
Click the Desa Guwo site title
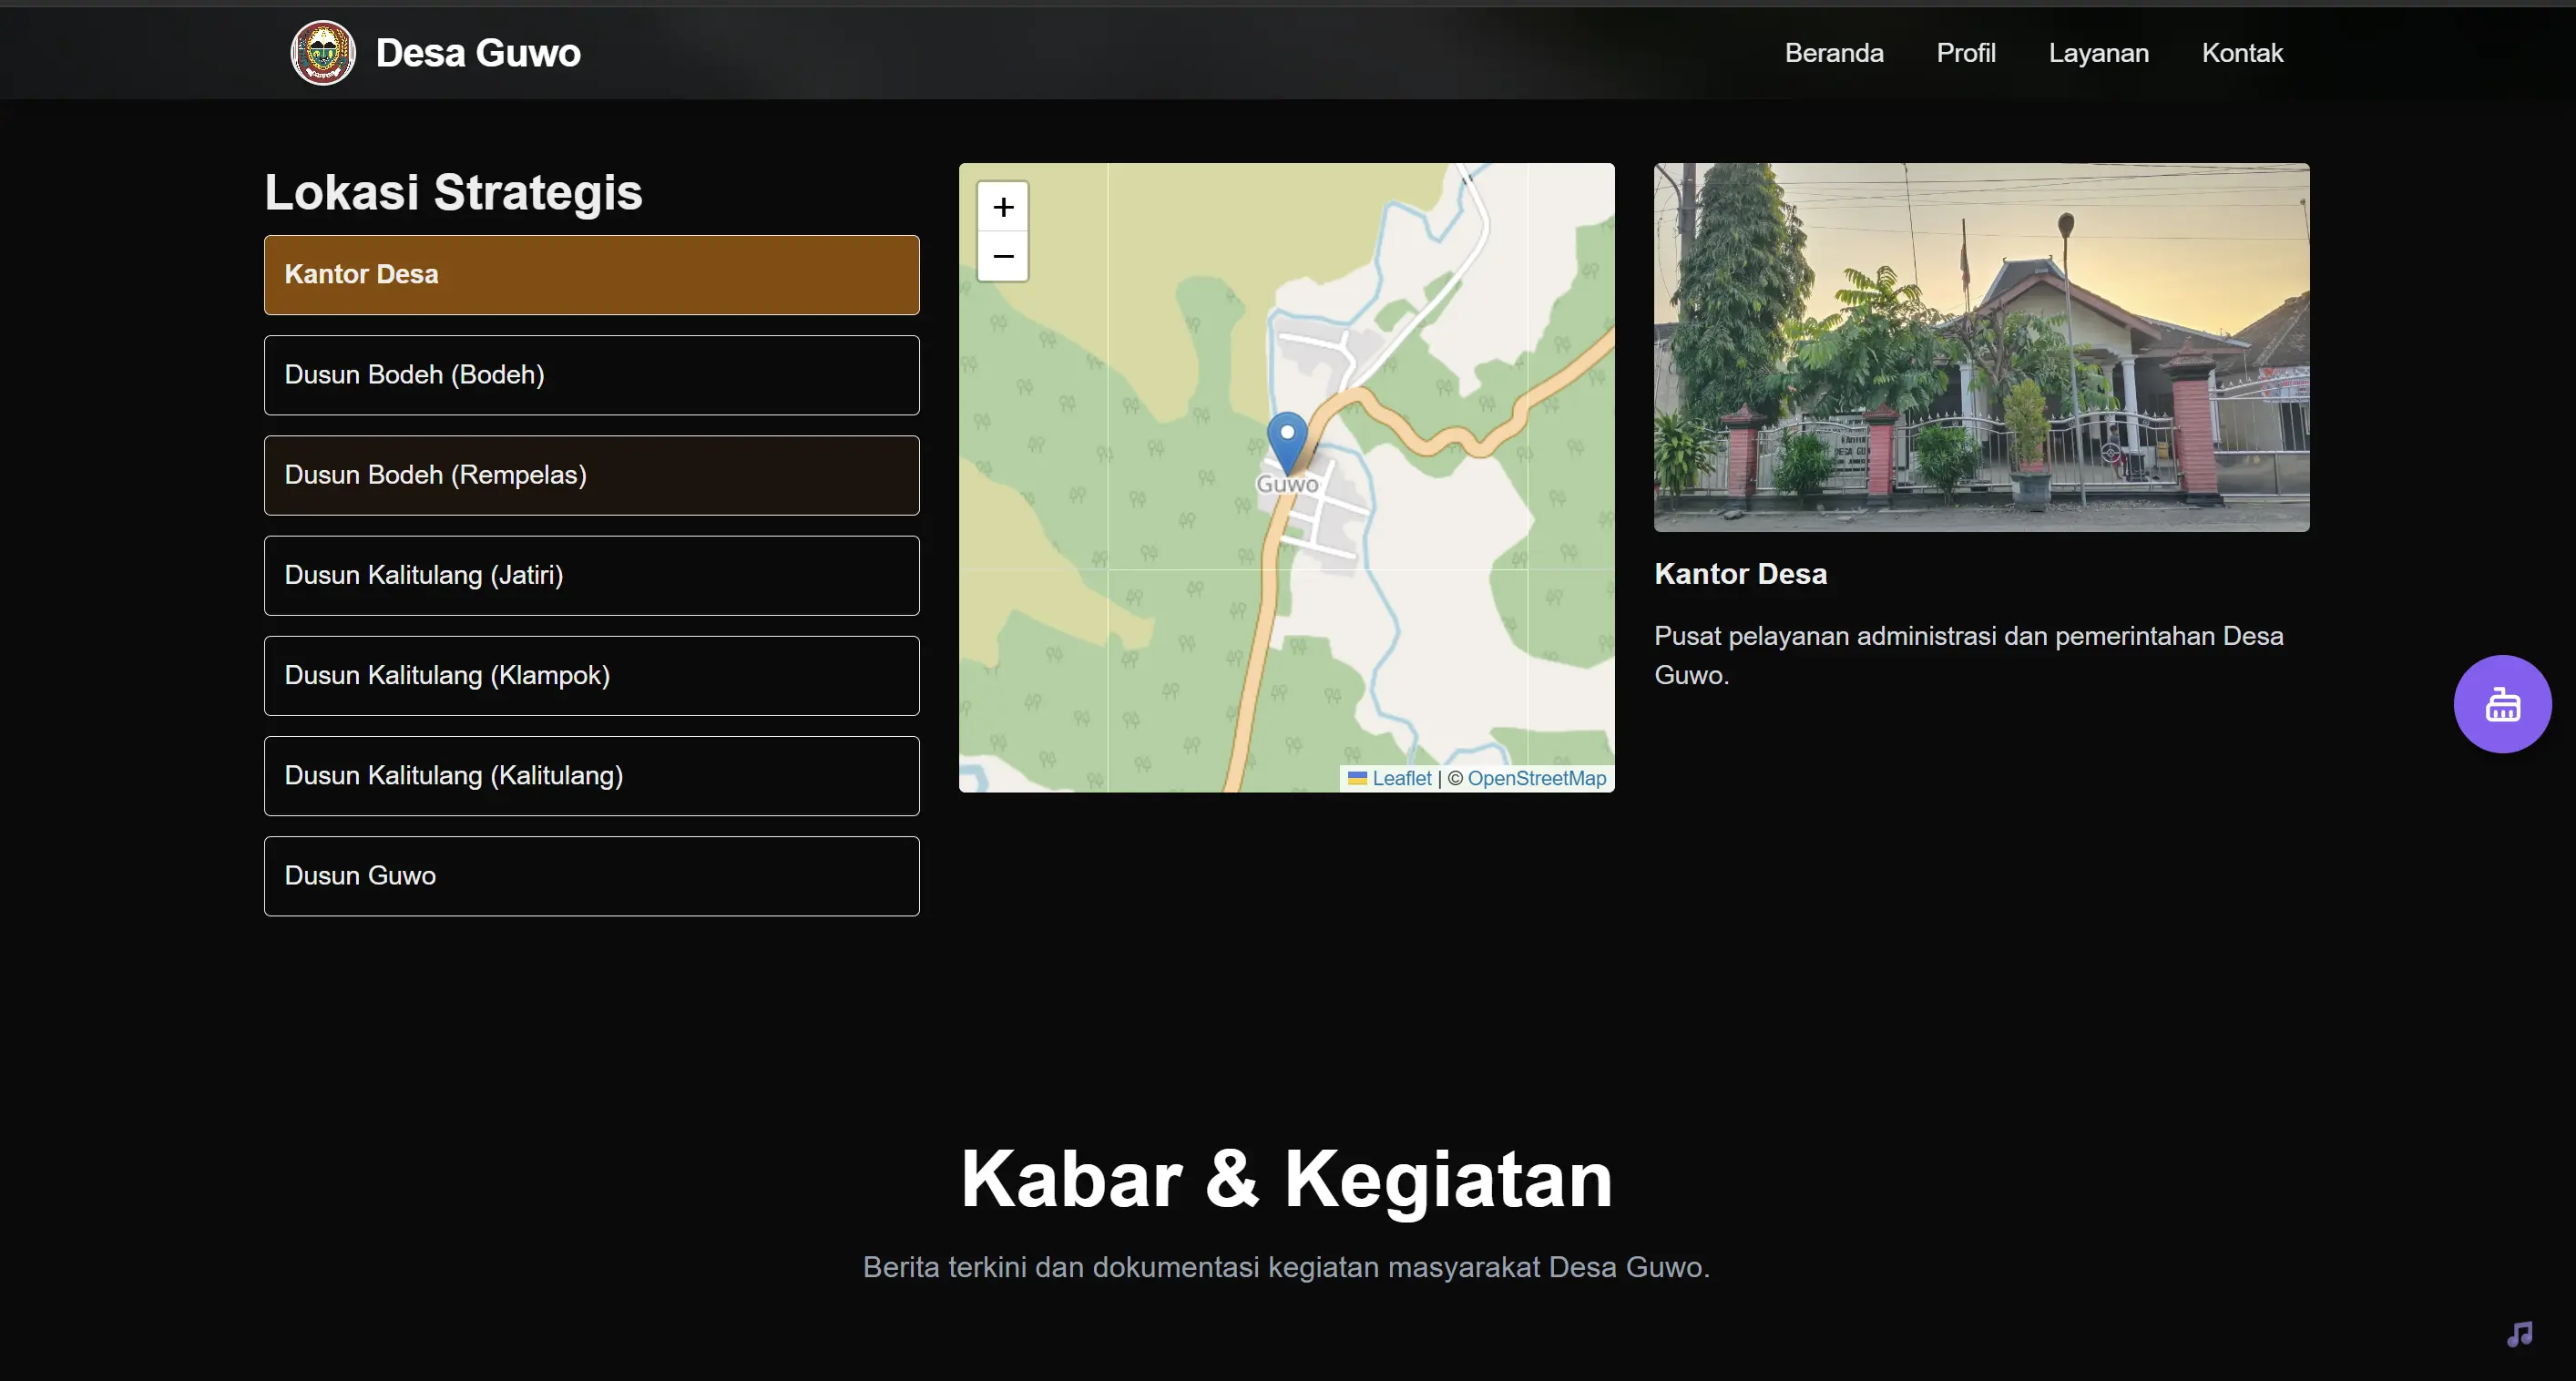pos(478,53)
